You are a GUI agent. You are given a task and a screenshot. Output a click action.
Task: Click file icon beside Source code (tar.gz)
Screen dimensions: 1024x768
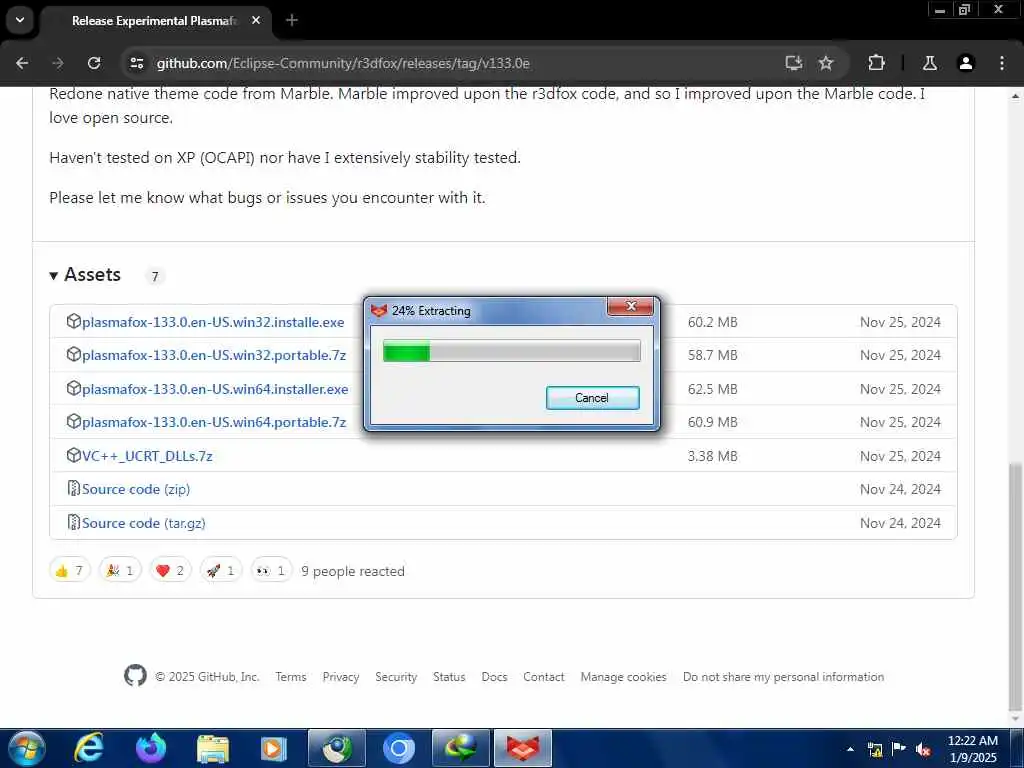[73, 522]
